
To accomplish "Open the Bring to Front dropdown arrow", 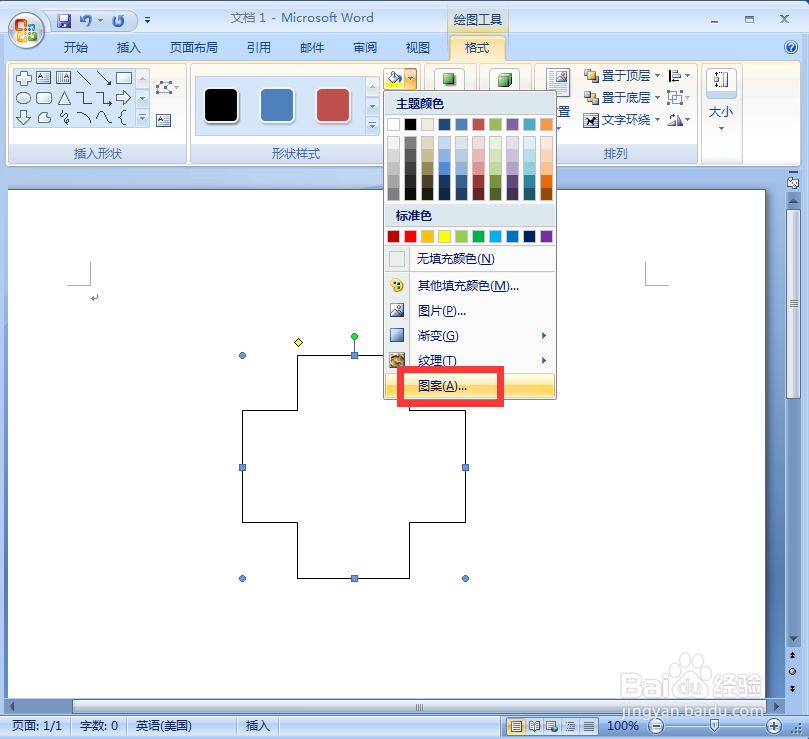I will [657, 76].
